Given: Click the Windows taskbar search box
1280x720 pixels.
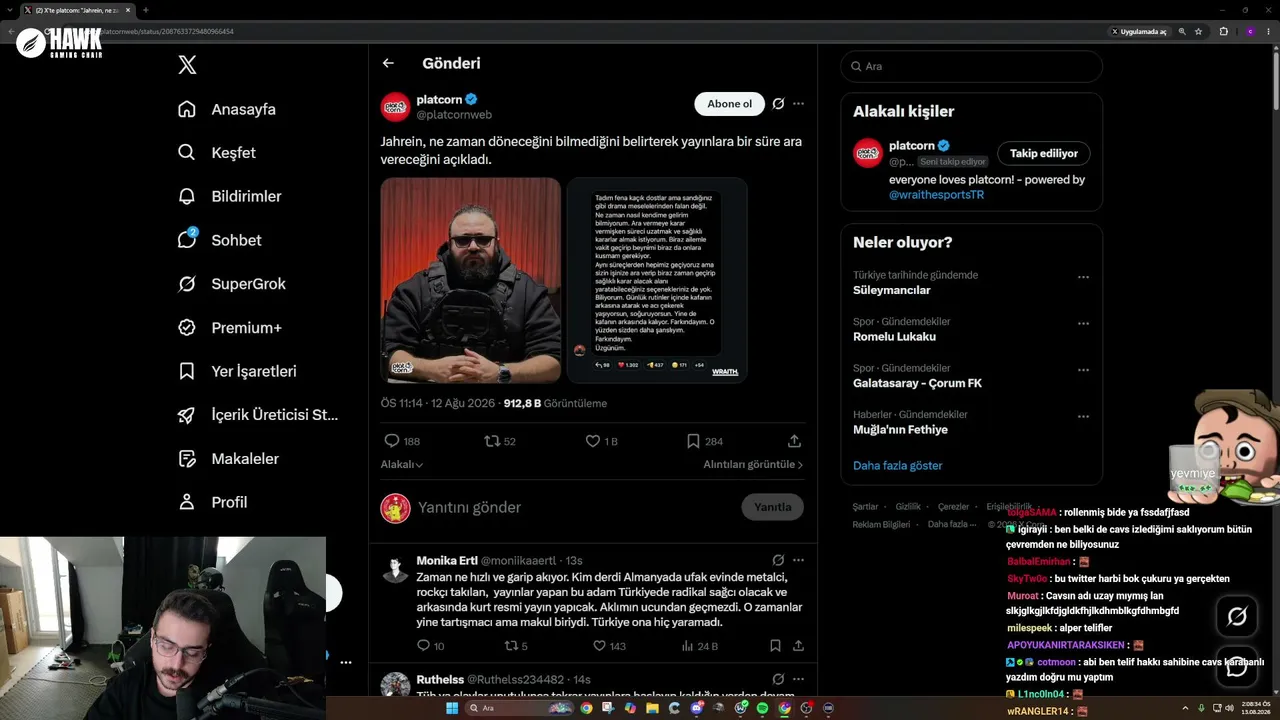Looking at the screenshot, I should click(517, 708).
